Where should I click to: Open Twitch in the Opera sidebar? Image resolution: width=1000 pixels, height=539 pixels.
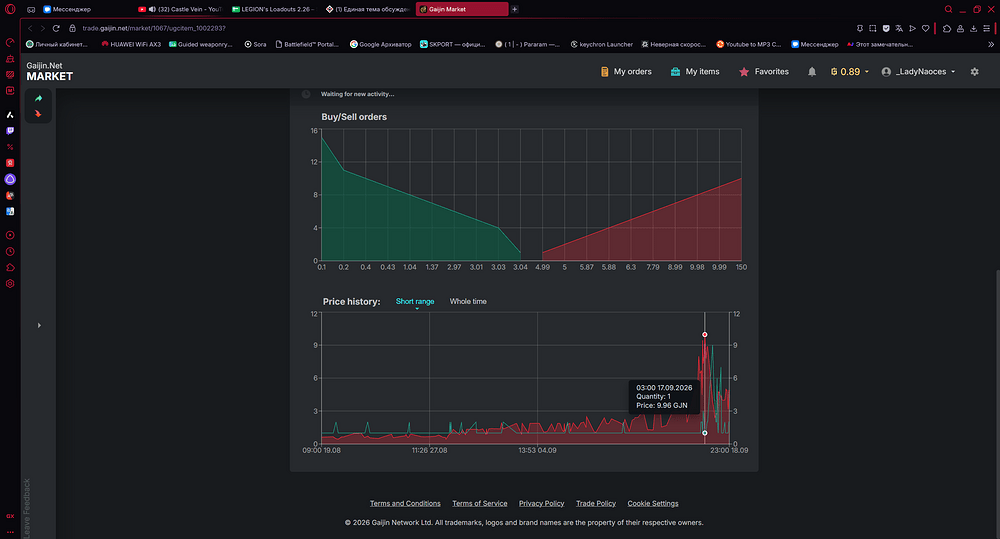coord(10,131)
